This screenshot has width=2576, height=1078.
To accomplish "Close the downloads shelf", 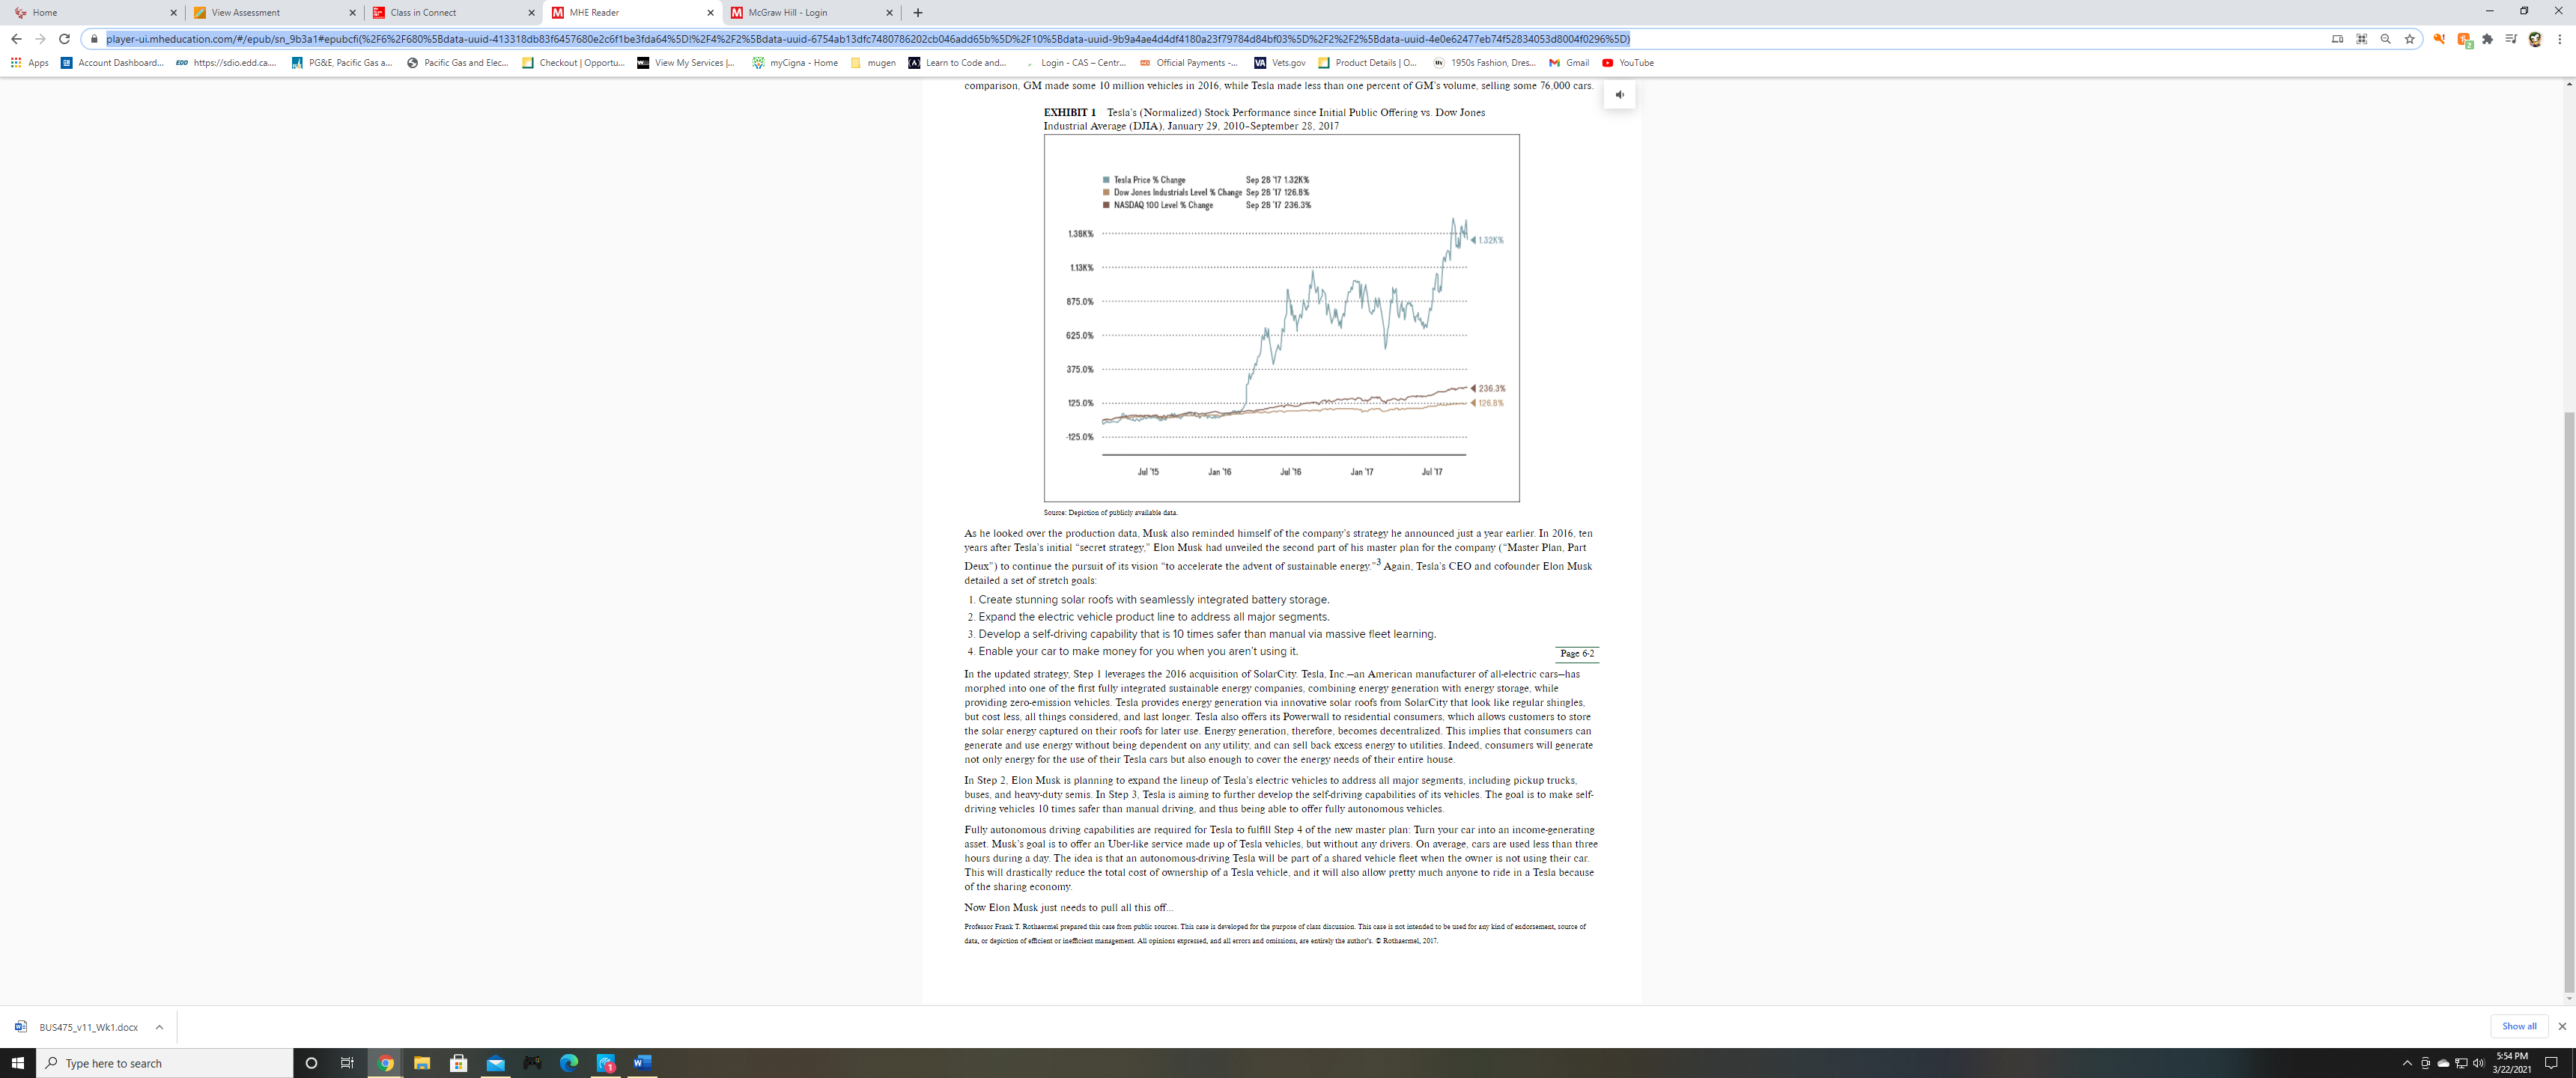I will 2562,1026.
